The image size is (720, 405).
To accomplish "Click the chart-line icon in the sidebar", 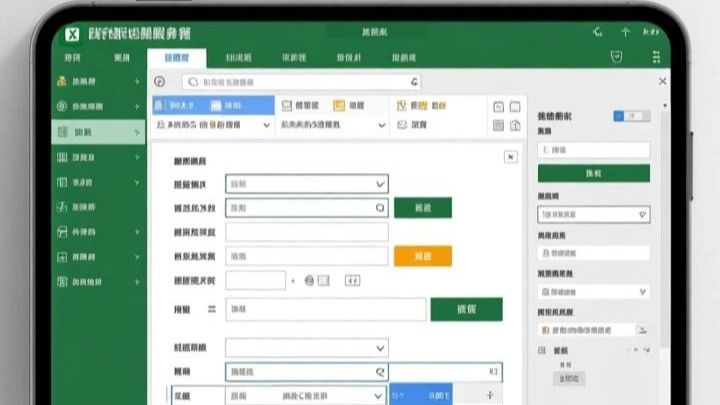I will point(62,207).
